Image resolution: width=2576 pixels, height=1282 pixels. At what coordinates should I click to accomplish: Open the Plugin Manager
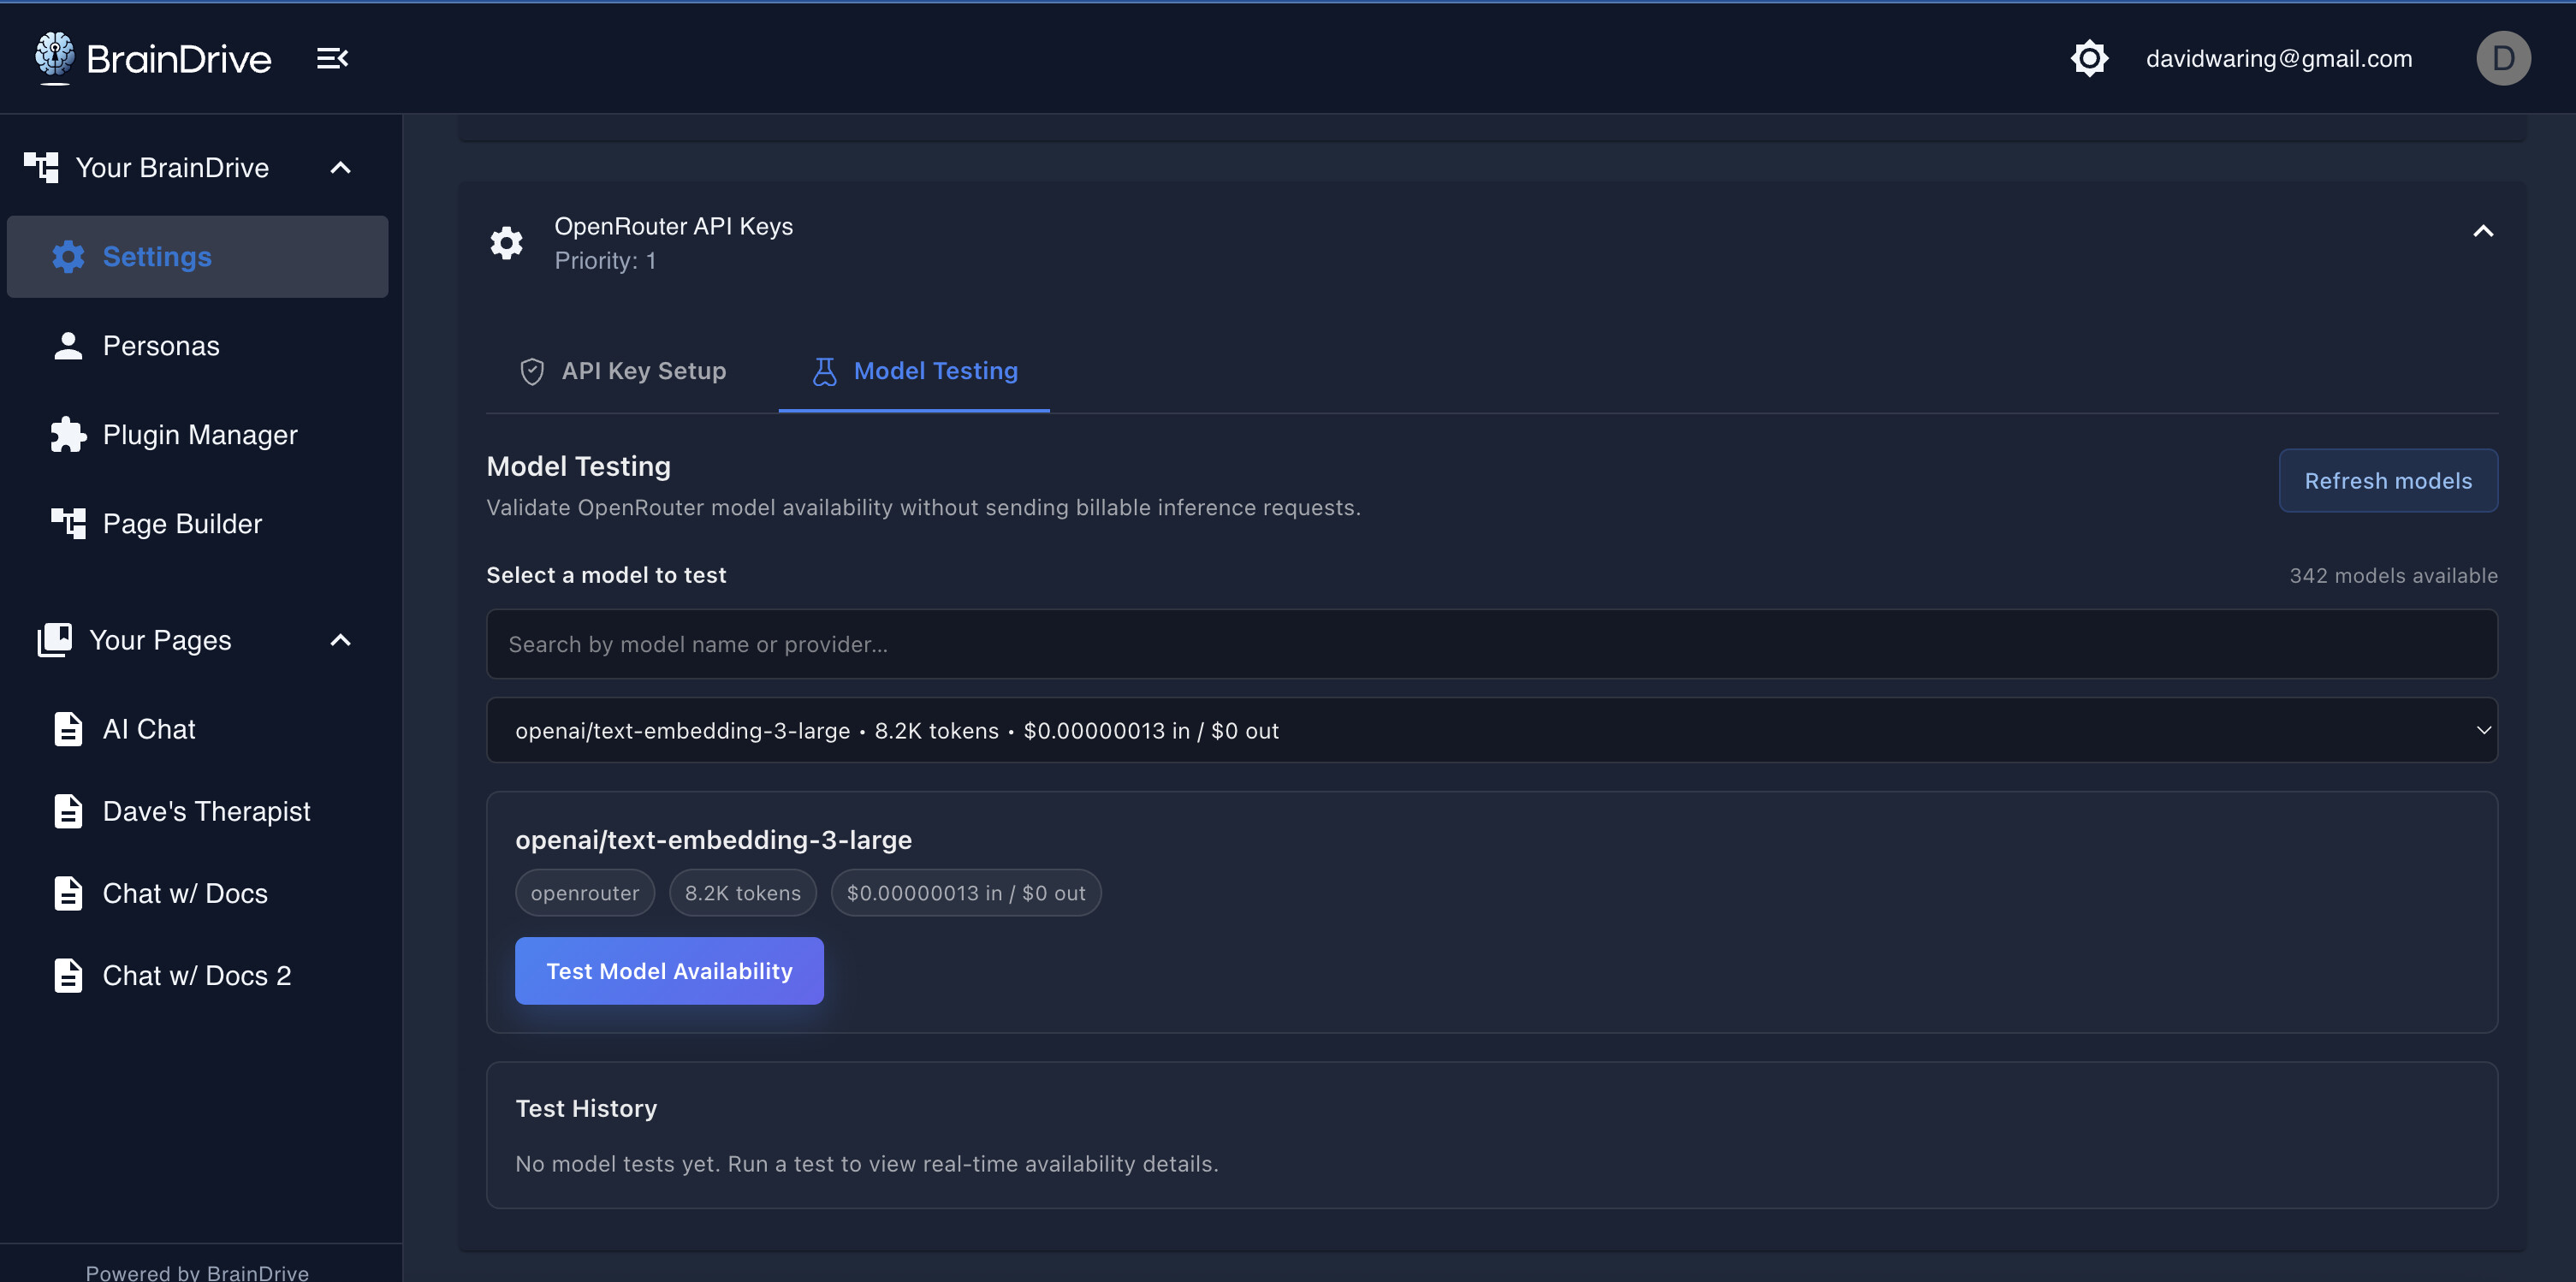(199, 435)
